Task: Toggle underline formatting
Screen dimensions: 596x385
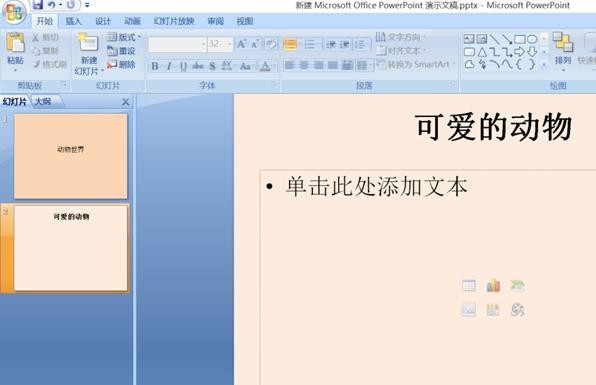Action: (183, 66)
